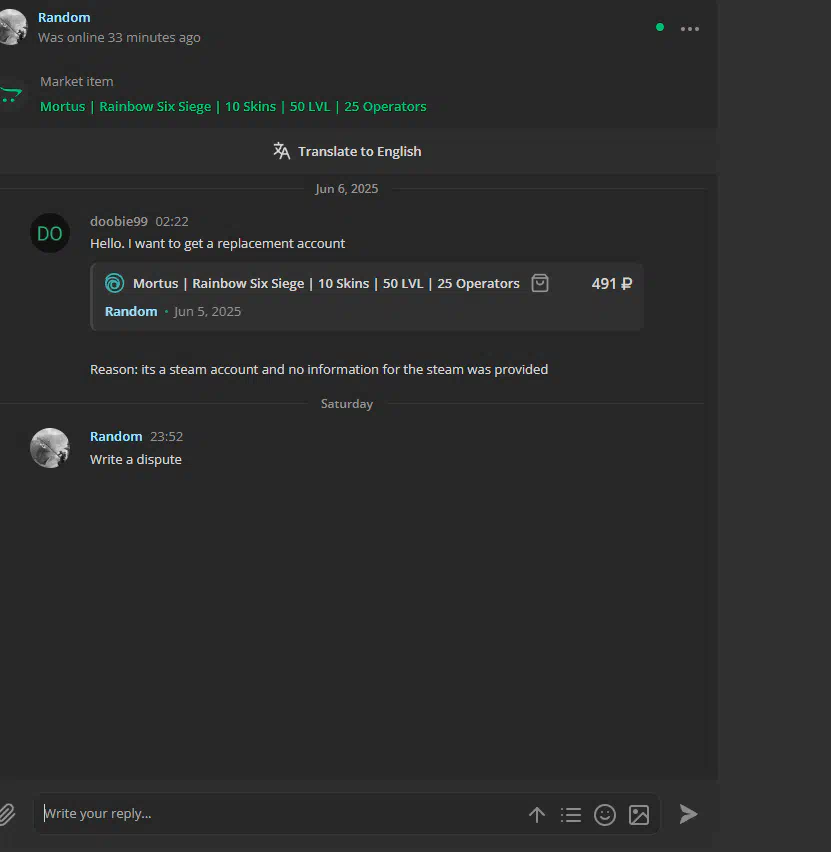
Task: Open the list templates icon in reply box
Action: [x=571, y=815]
